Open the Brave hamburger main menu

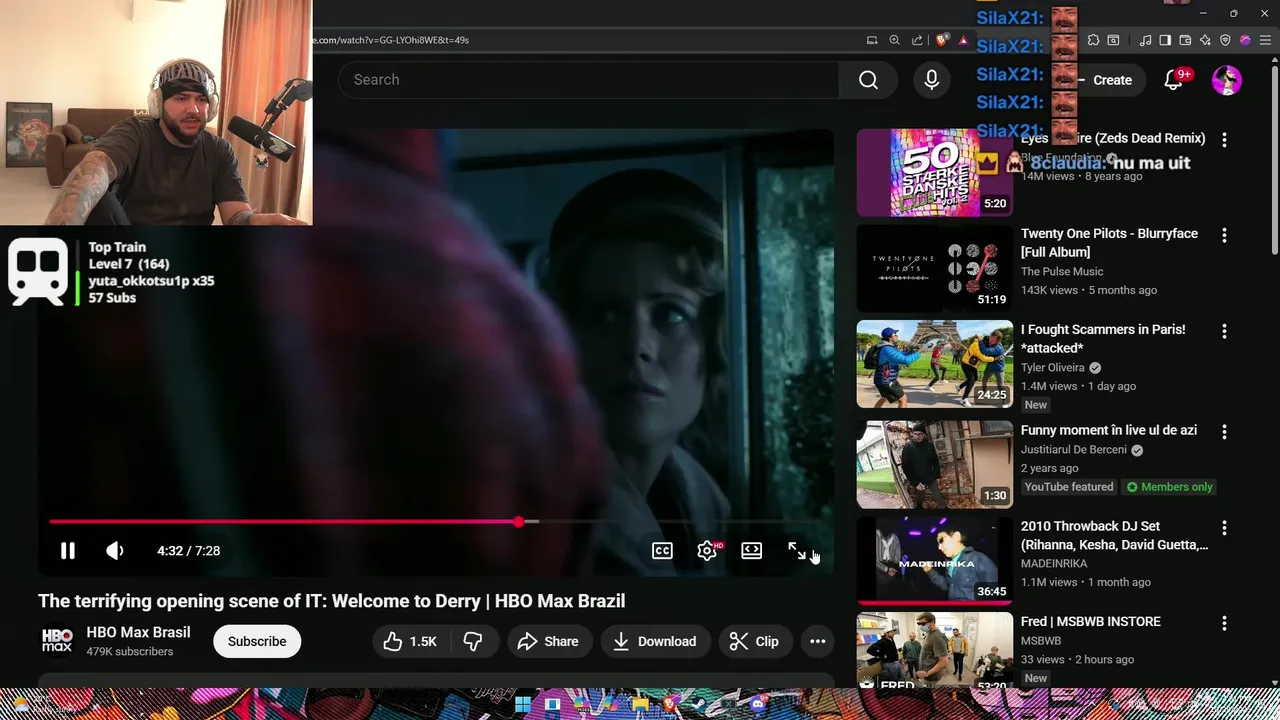click(x=1265, y=40)
